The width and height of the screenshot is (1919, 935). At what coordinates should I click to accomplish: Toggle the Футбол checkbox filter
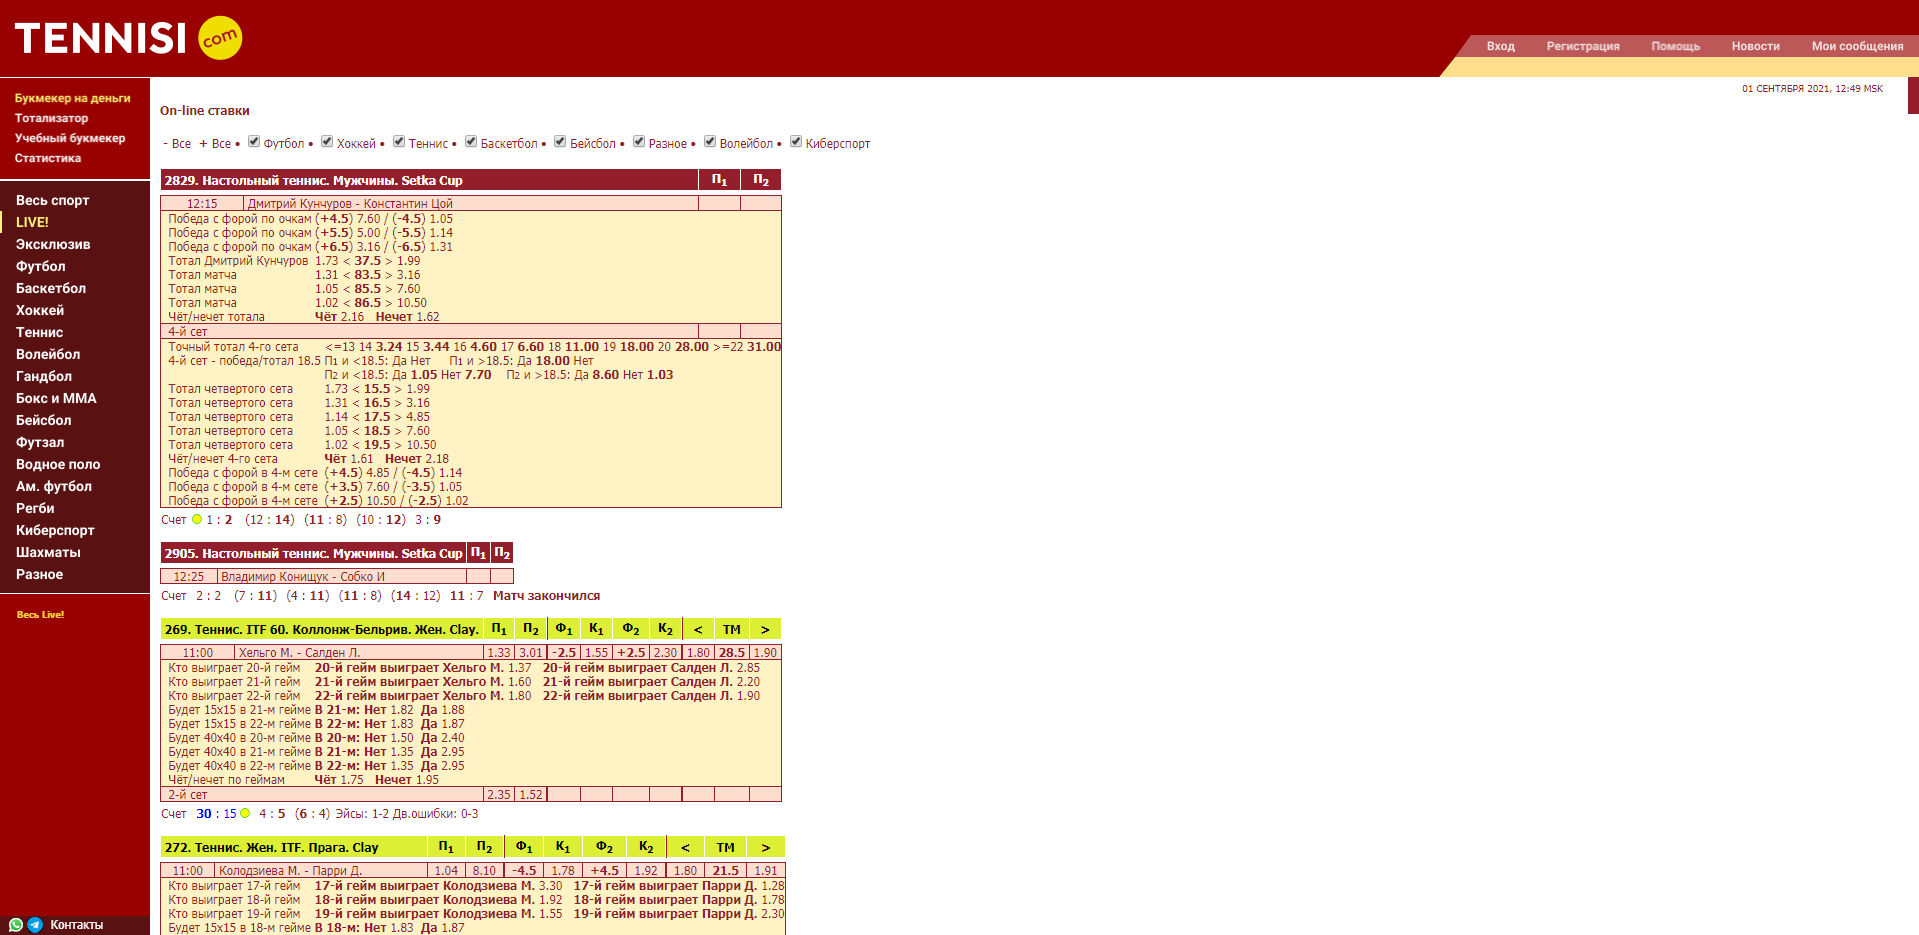pos(254,142)
